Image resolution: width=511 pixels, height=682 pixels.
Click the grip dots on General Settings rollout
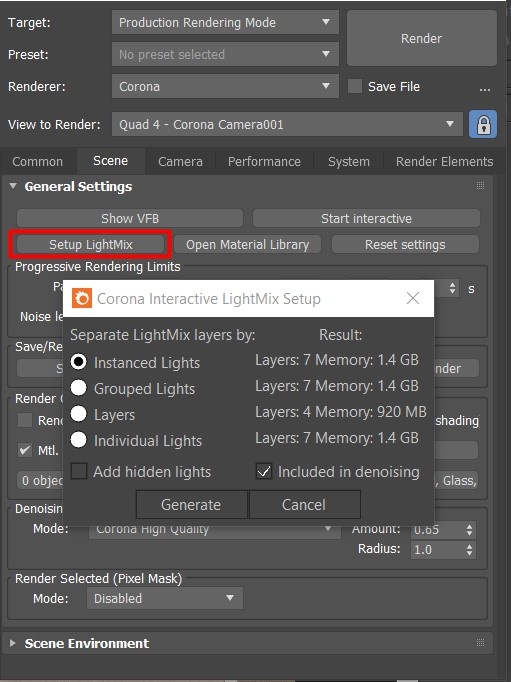[x=480, y=186]
